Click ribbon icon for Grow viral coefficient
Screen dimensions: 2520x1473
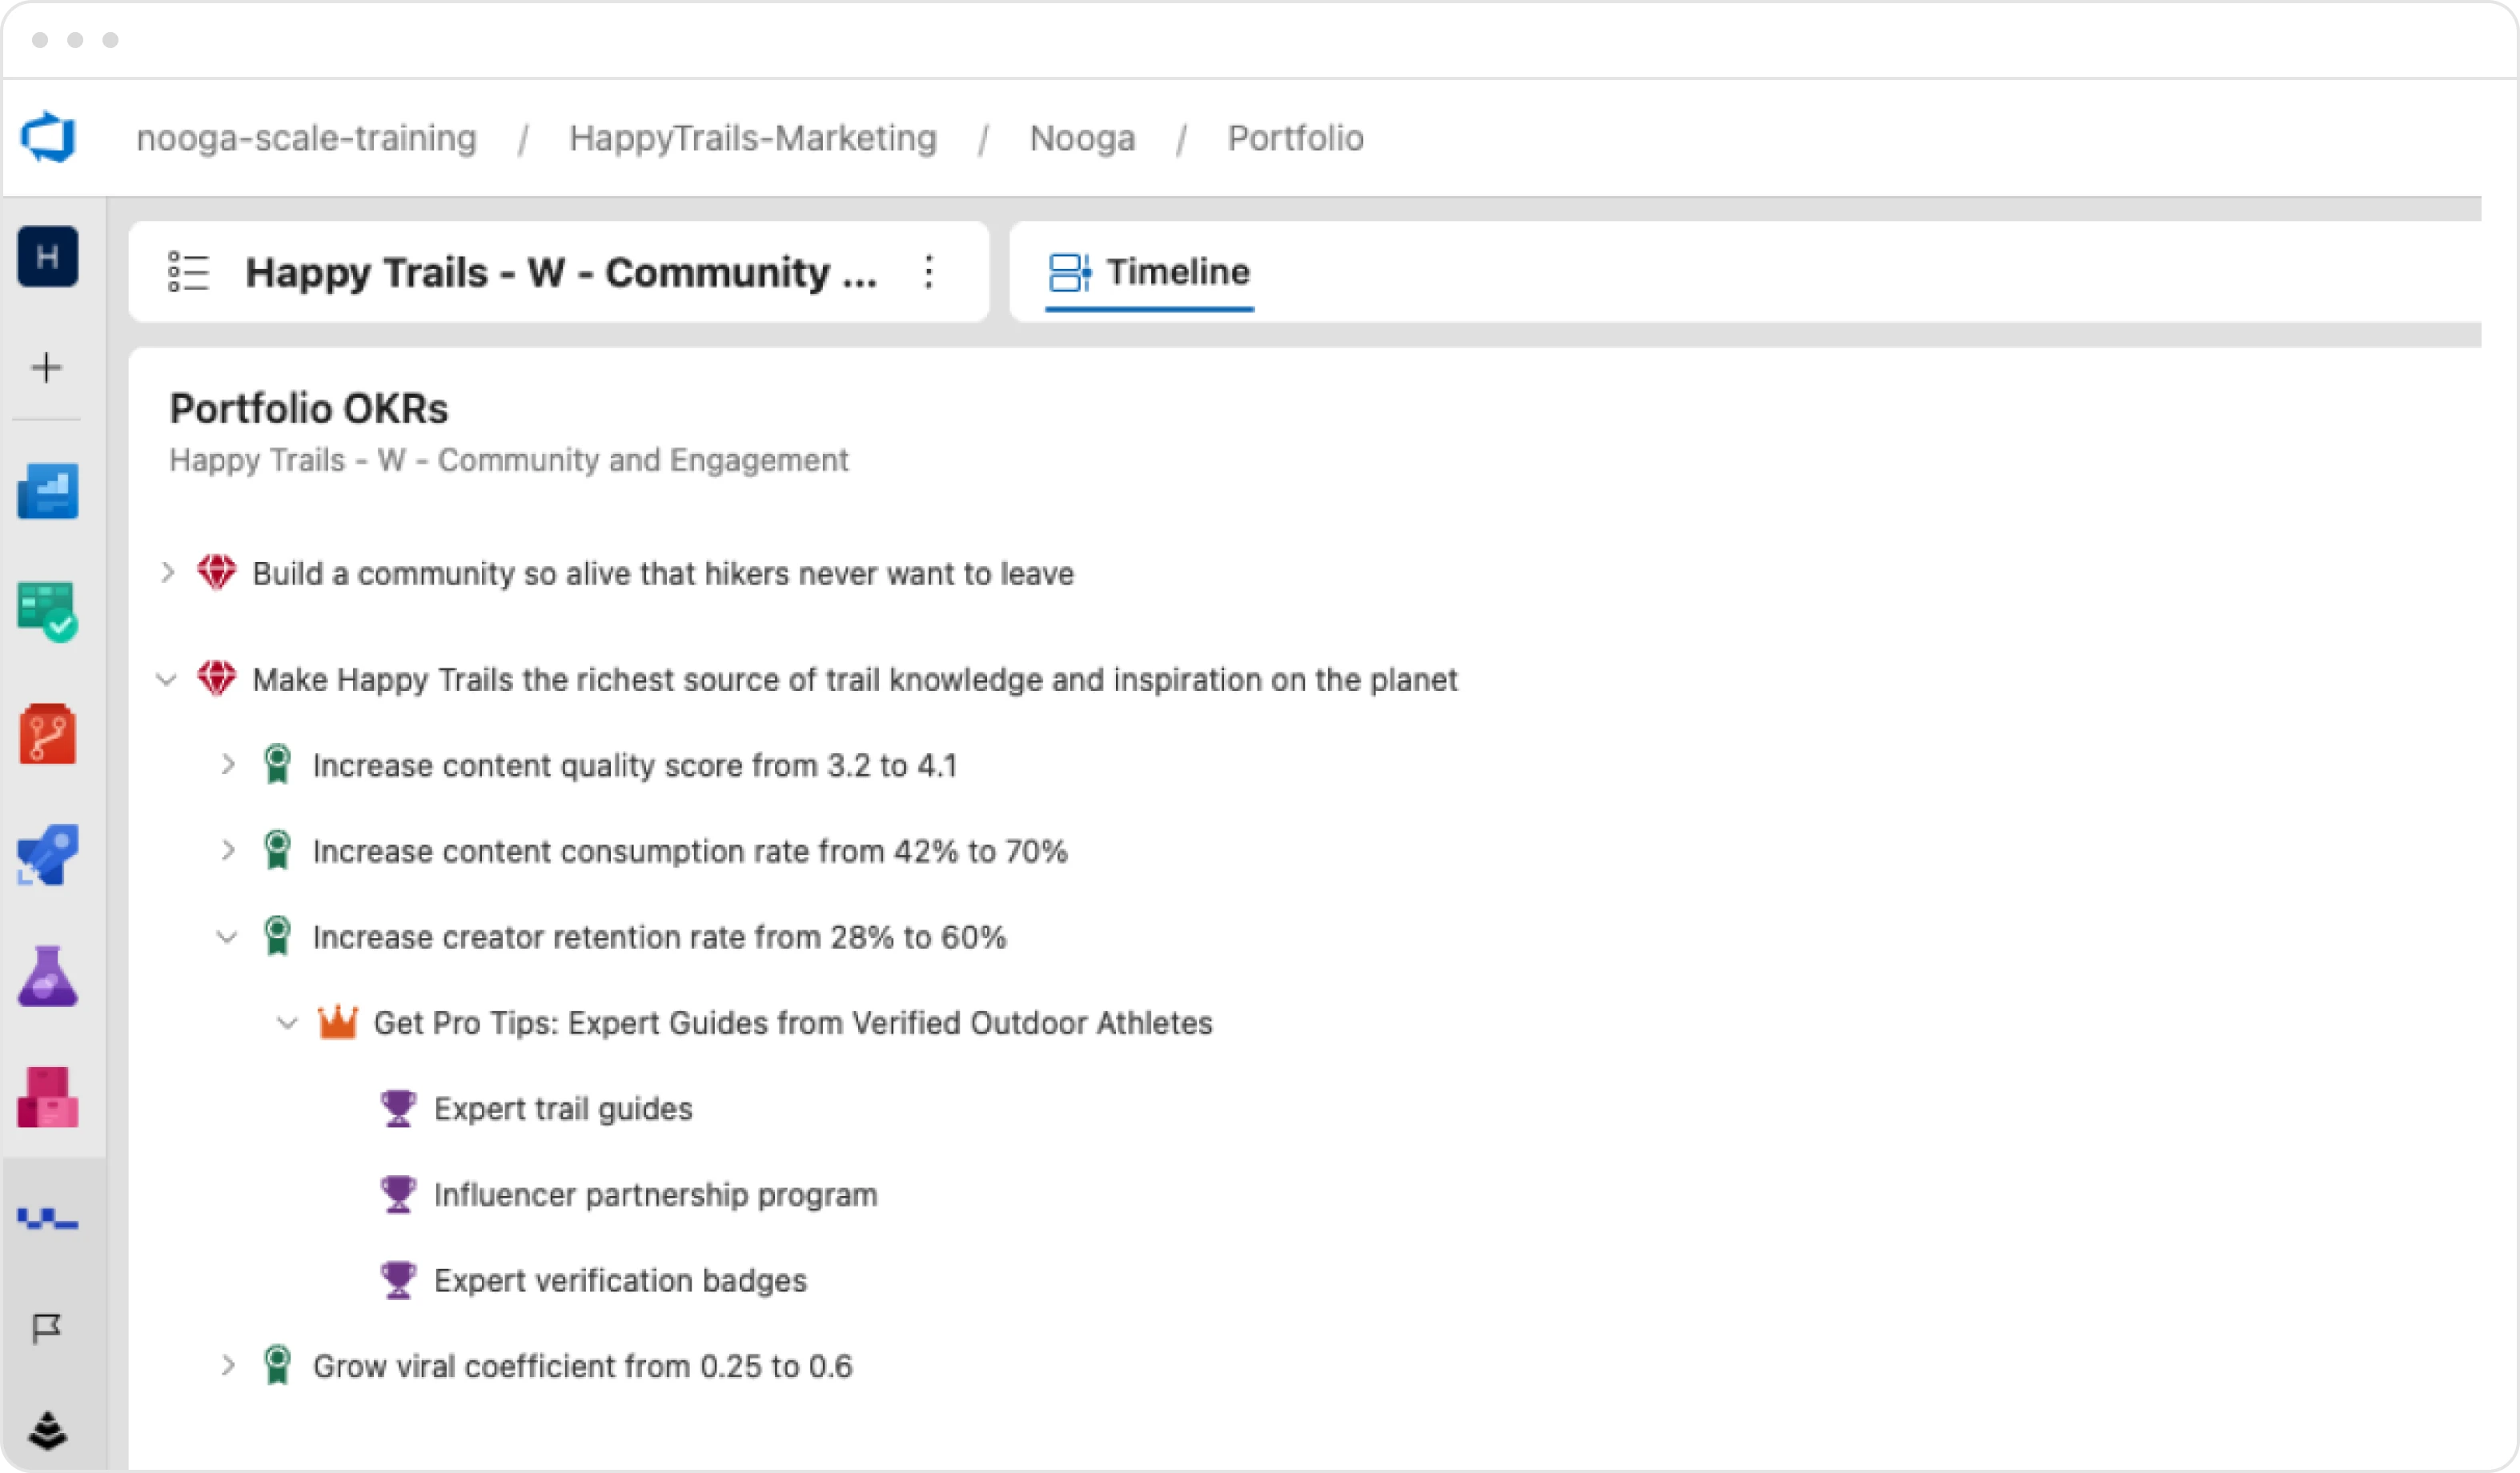(x=277, y=1365)
